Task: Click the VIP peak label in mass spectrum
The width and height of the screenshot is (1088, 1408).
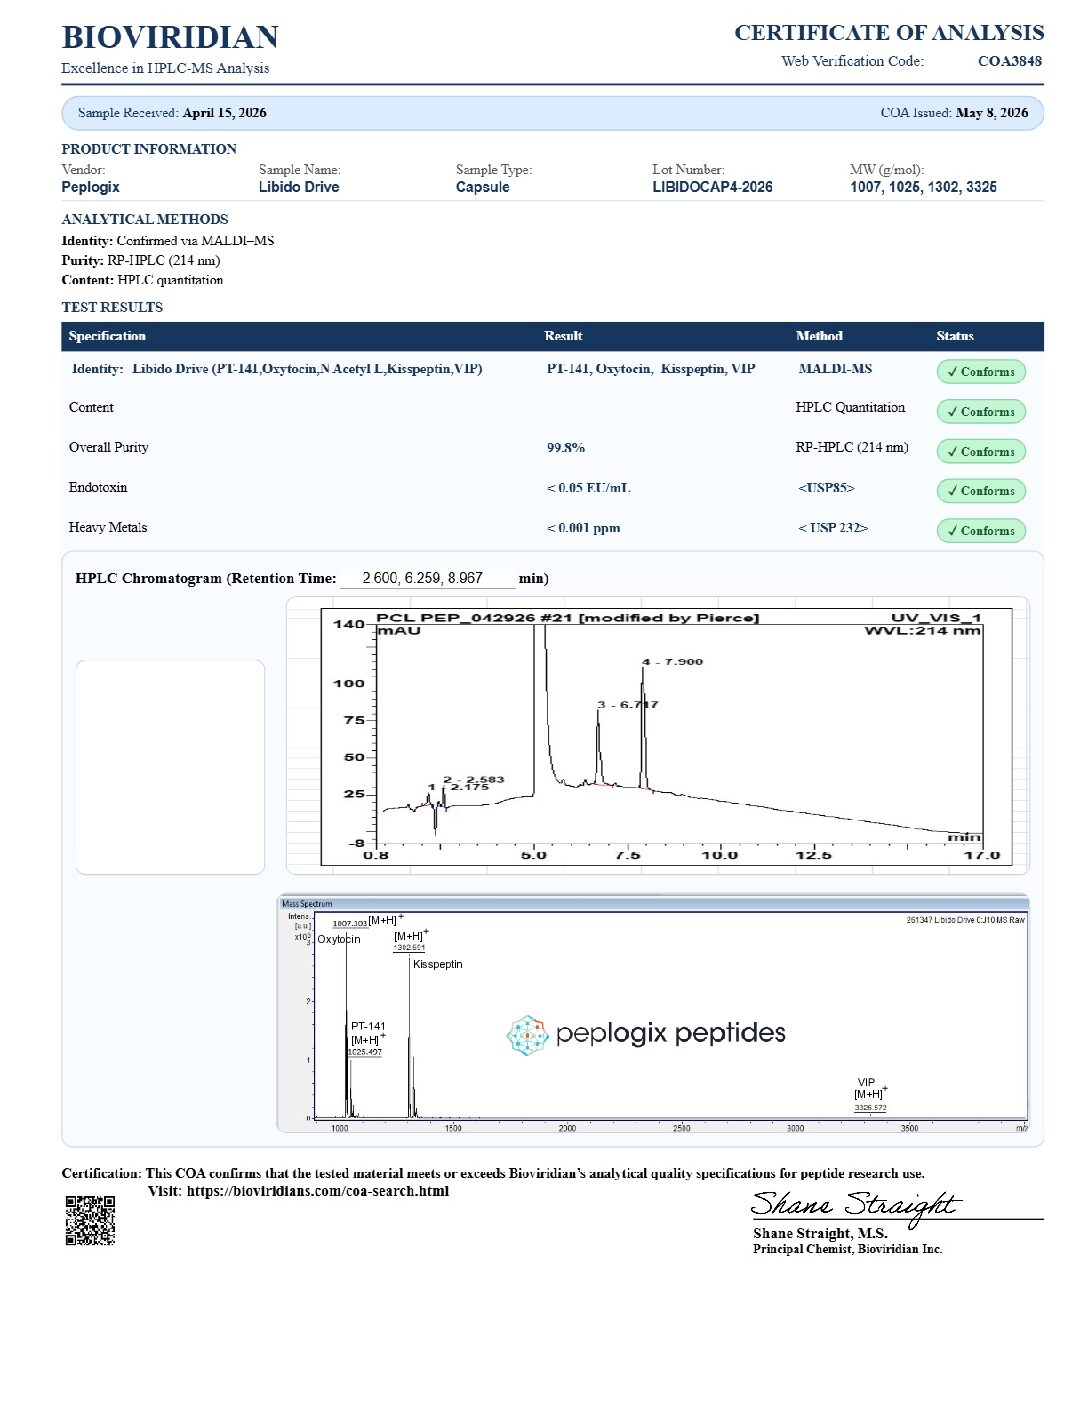Action: click(x=866, y=1082)
